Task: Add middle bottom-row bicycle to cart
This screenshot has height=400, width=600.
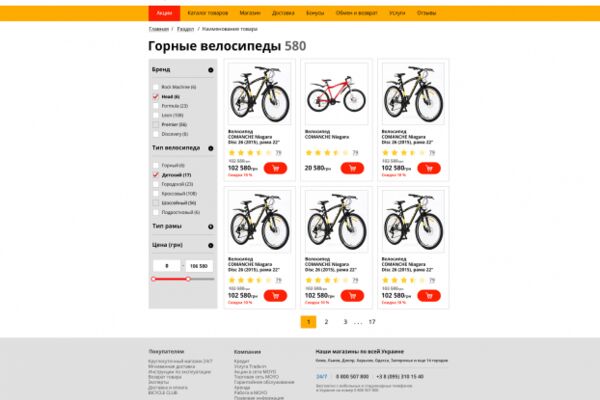Action: point(352,296)
